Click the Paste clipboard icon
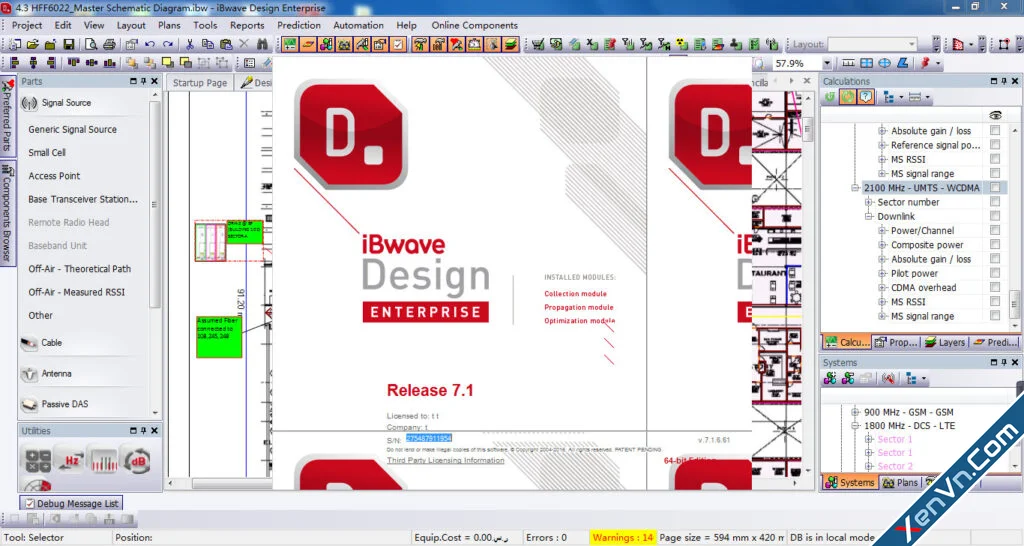 (x=226, y=44)
